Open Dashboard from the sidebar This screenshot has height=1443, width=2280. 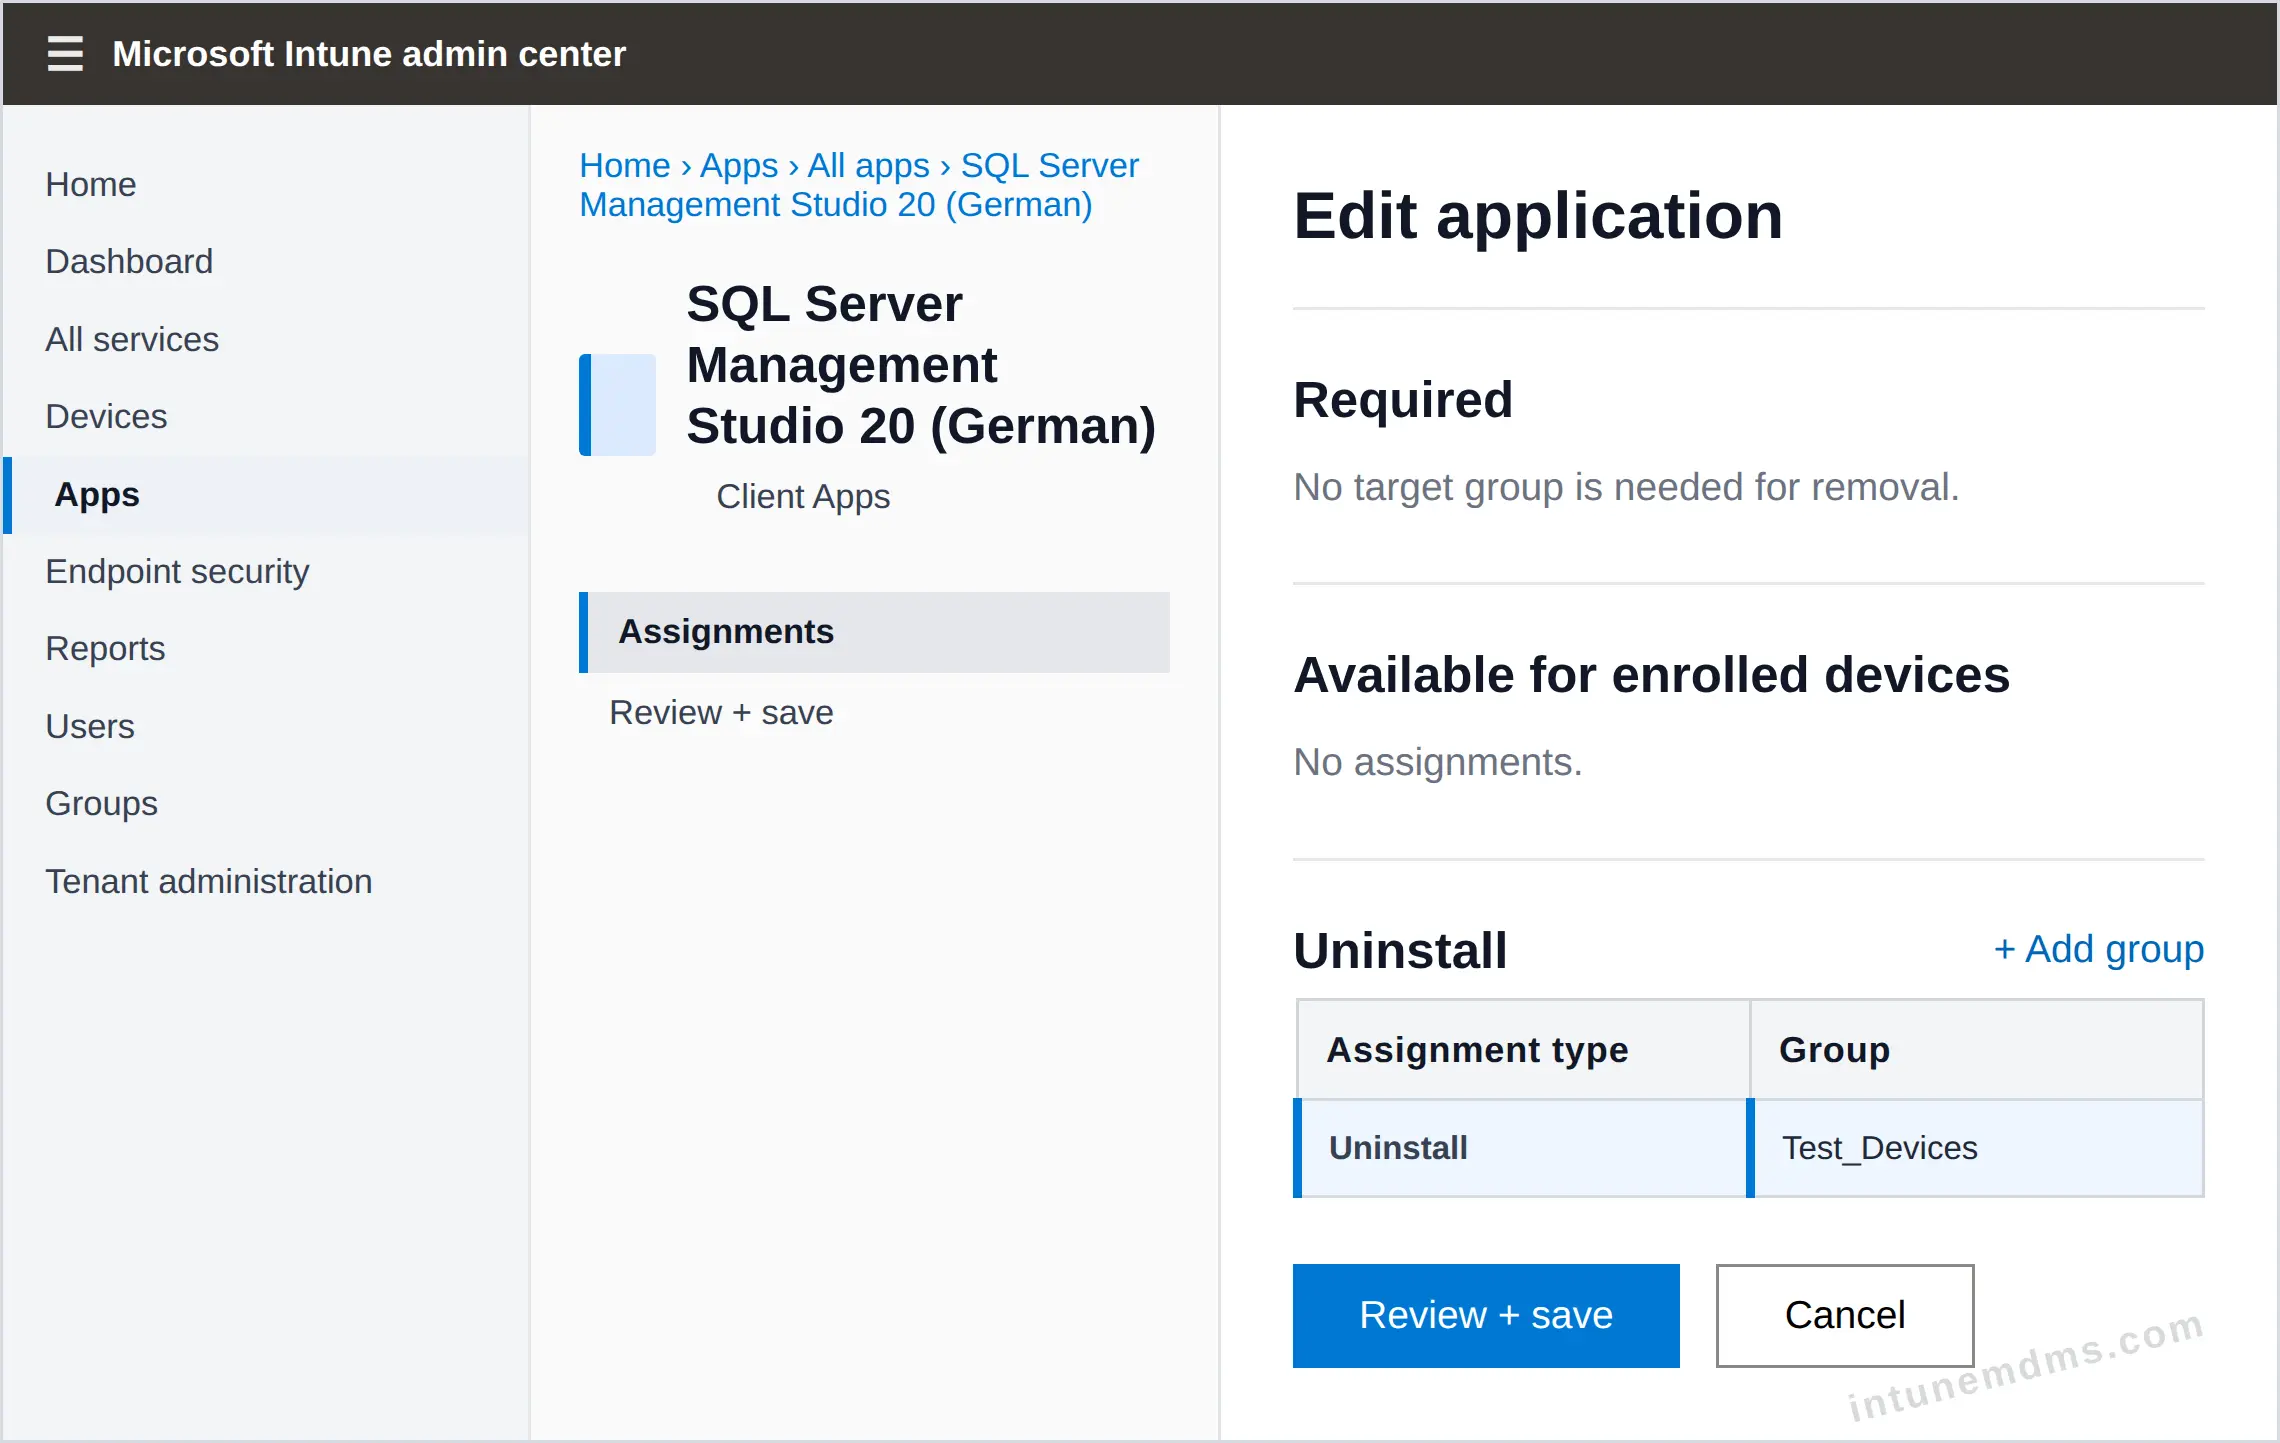(129, 261)
